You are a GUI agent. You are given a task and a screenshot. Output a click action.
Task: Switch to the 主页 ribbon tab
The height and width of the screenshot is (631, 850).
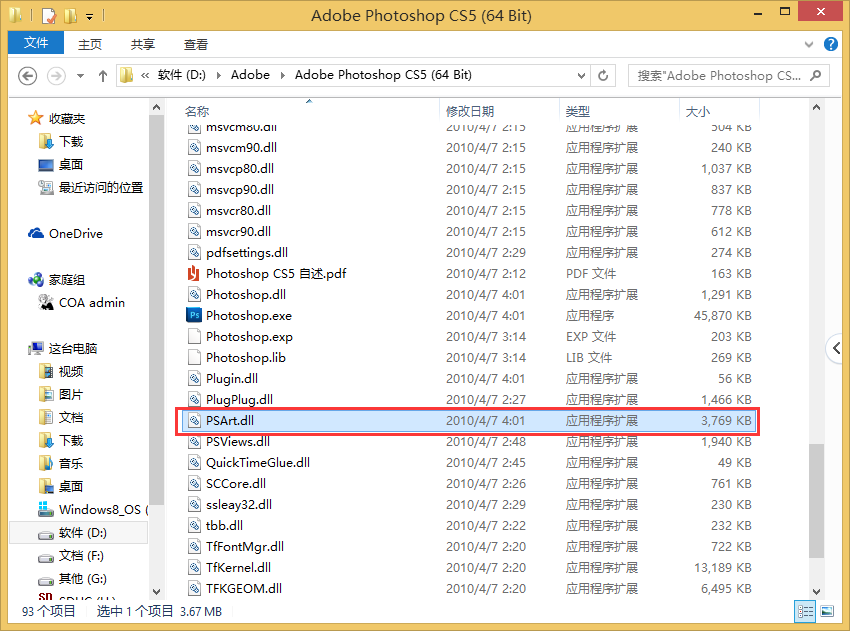[x=89, y=44]
